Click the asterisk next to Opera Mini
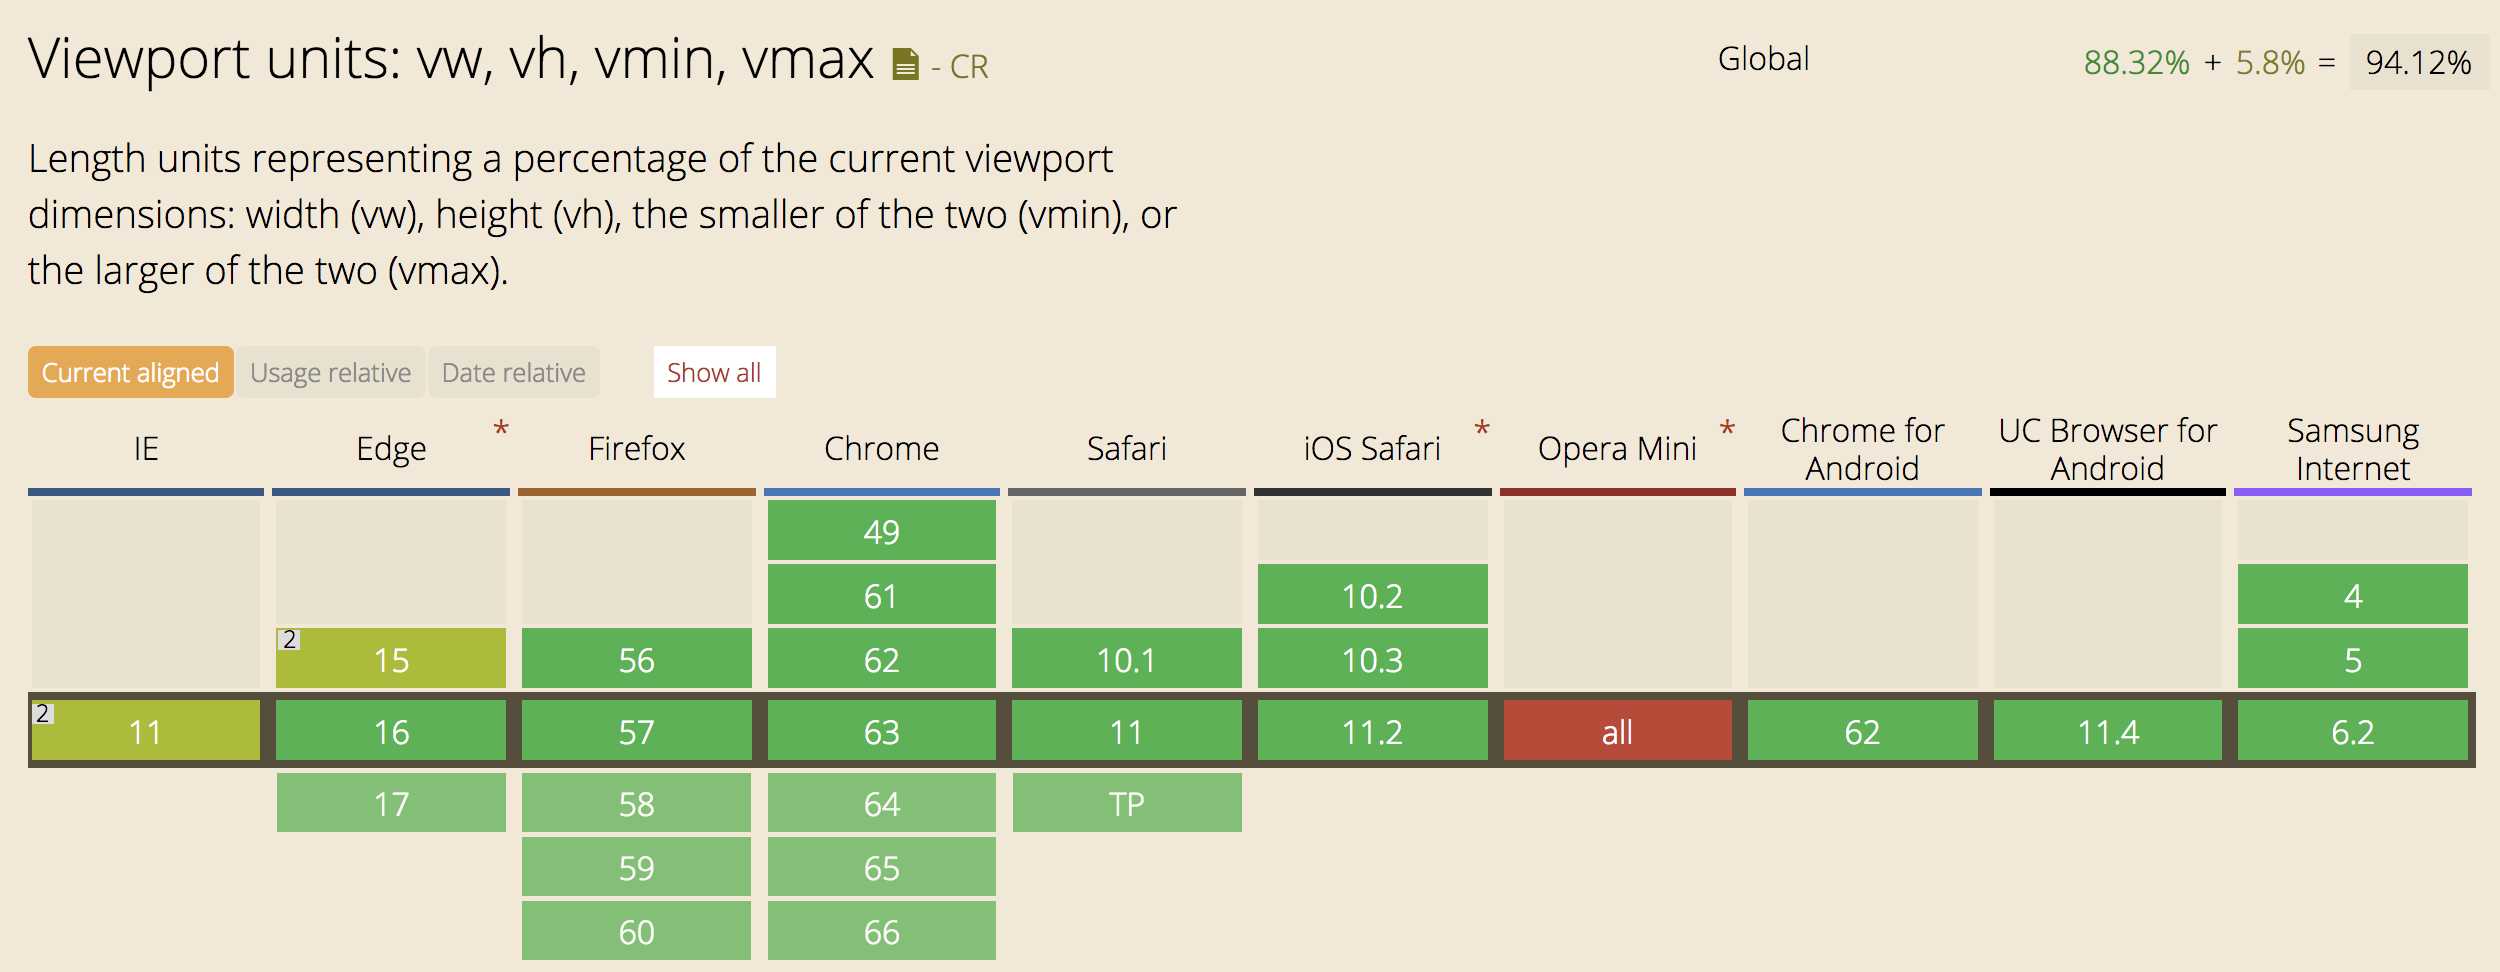2500x972 pixels. (x=1727, y=430)
